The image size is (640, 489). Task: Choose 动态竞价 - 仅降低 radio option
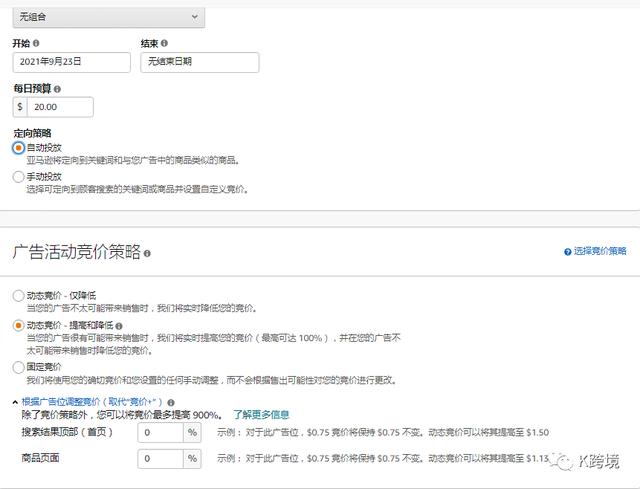[x=18, y=296]
